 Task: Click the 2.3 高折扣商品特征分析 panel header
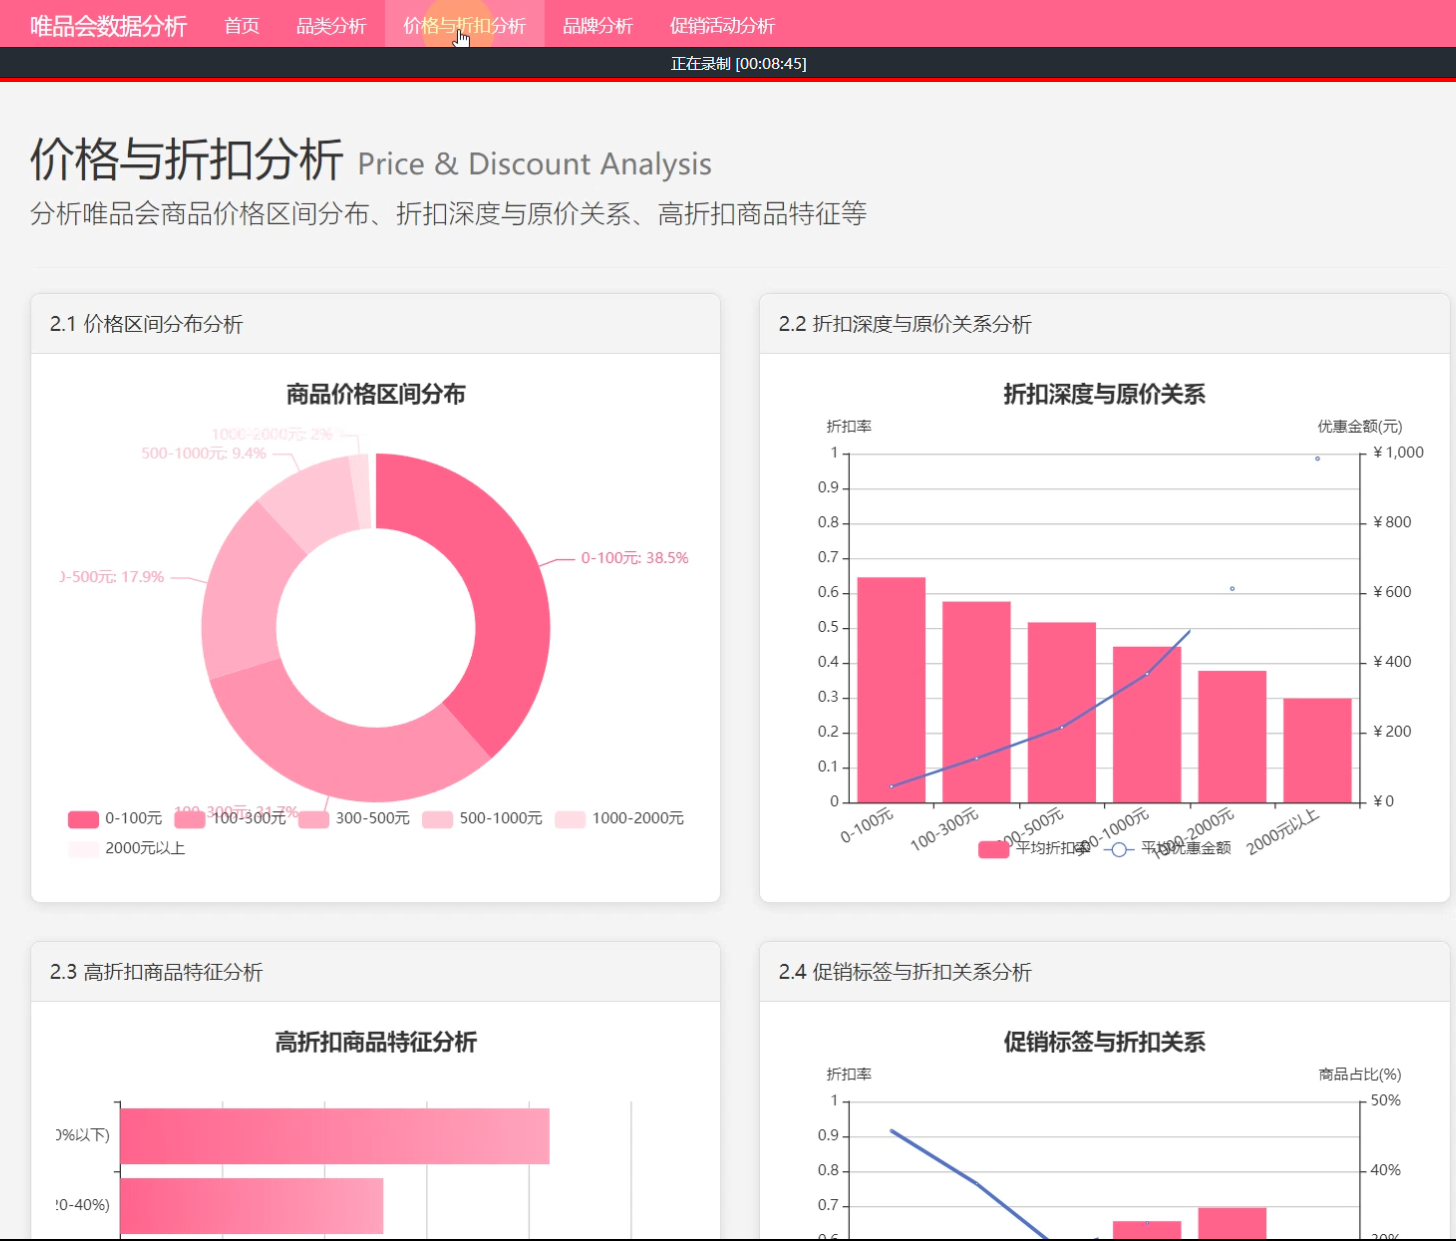(x=376, y=972)
